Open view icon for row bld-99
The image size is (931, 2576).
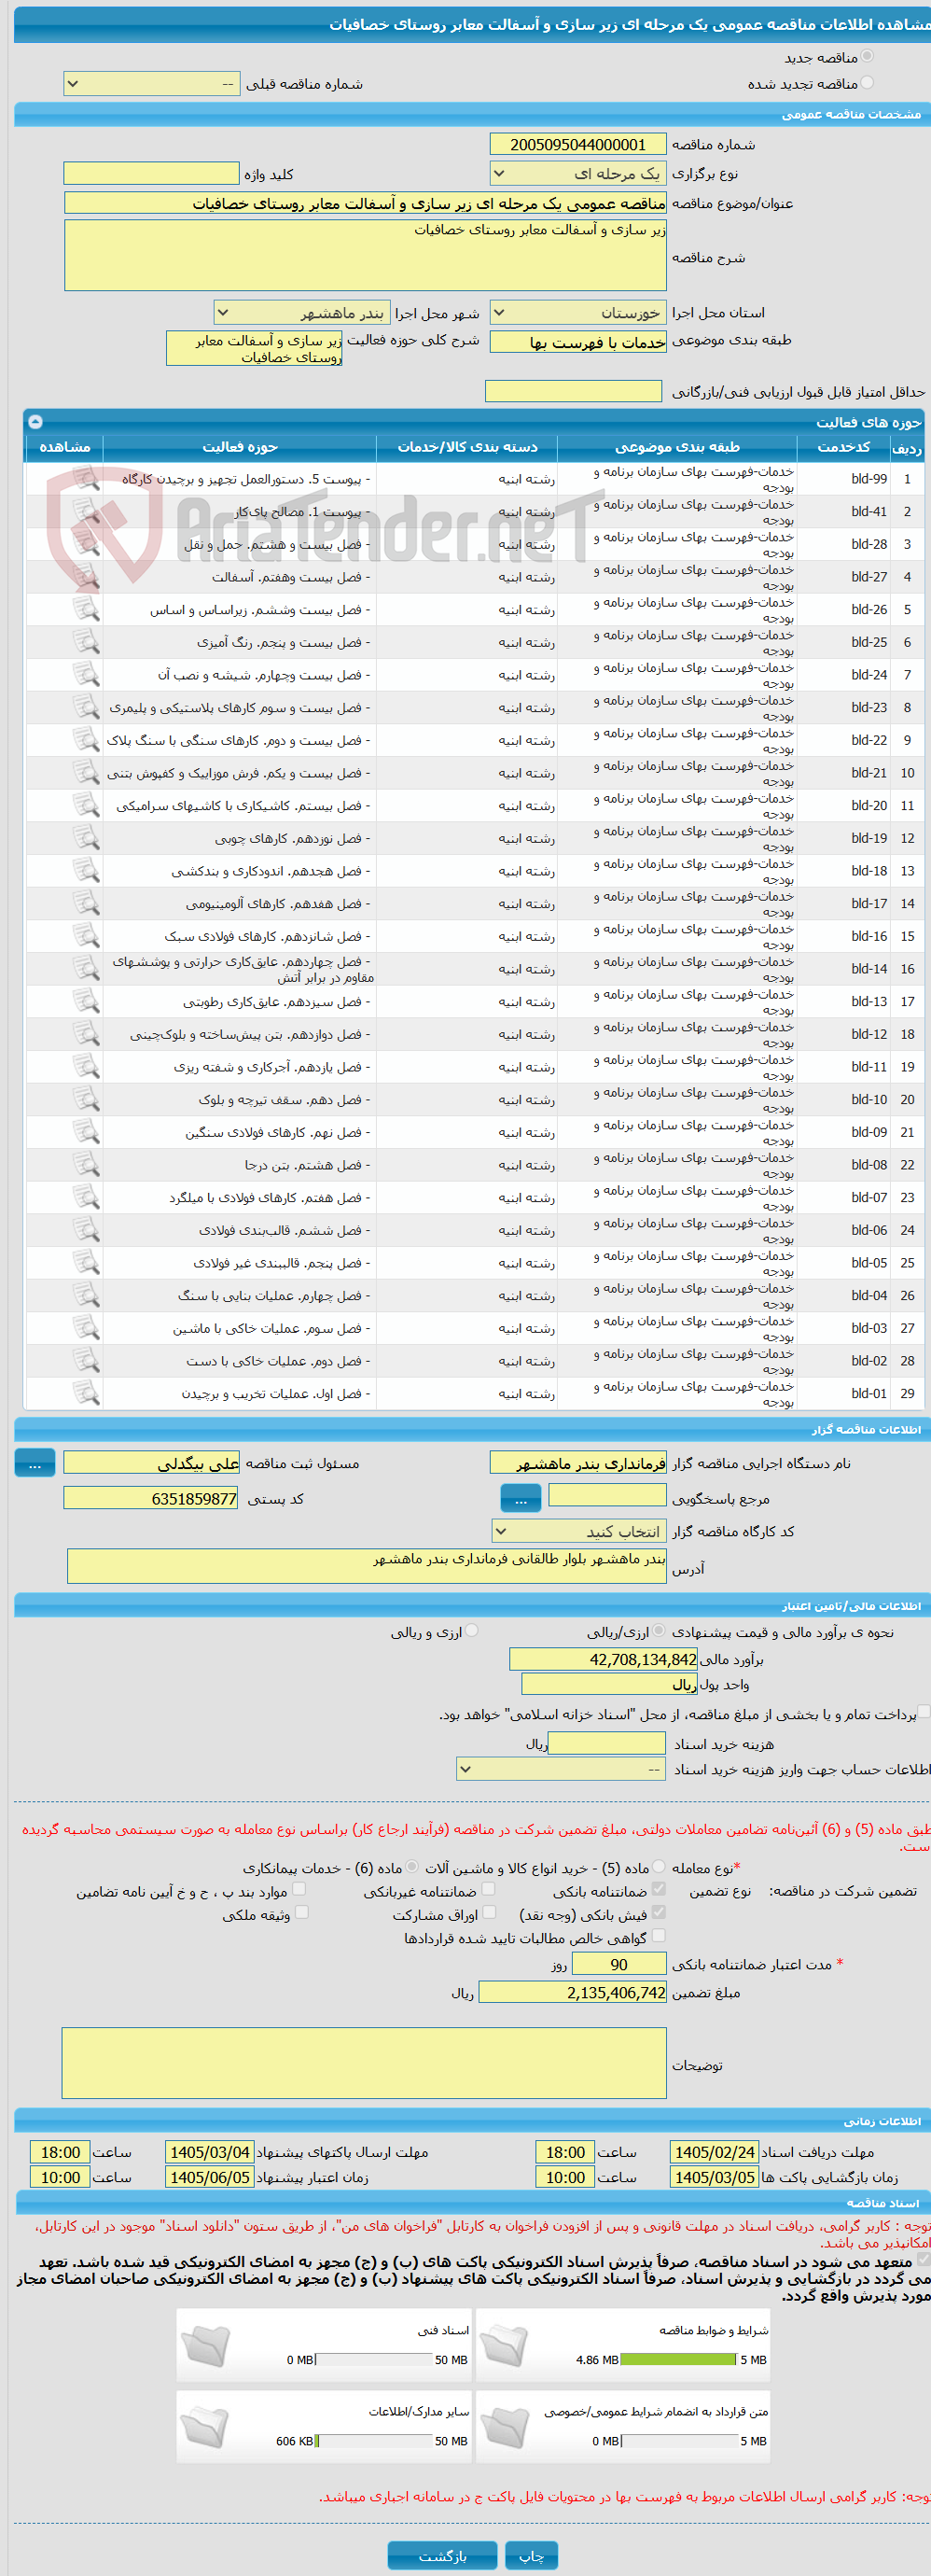tap(87, 478)
